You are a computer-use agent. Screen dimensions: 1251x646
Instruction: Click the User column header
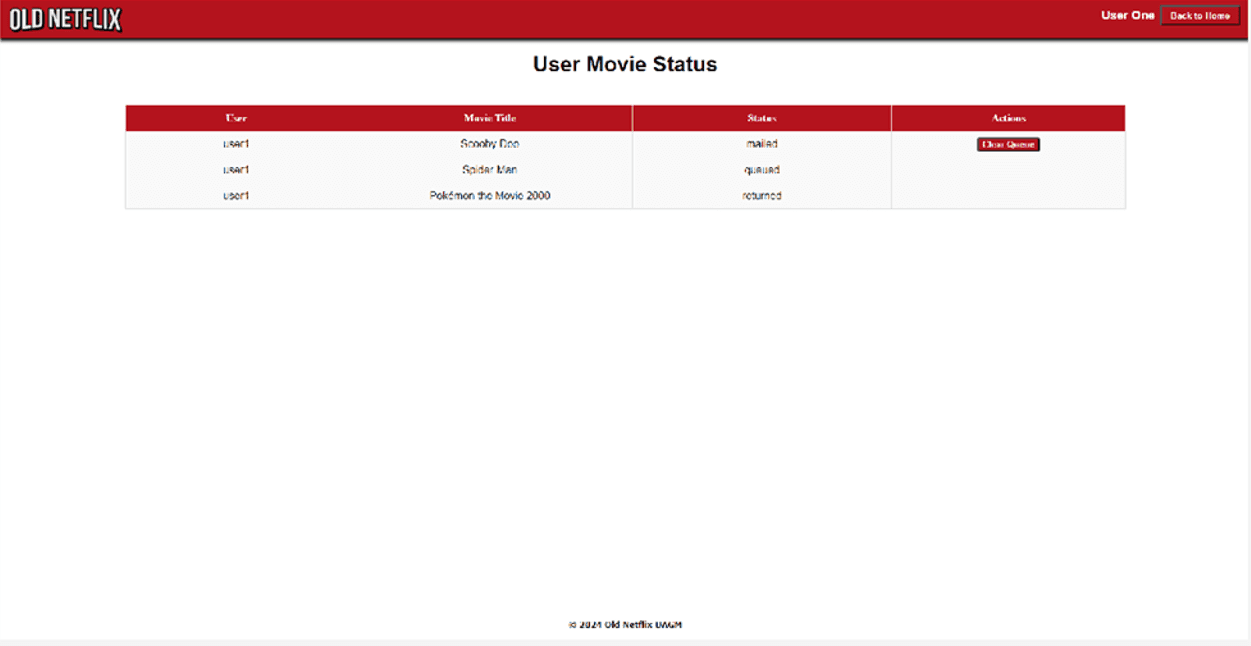pyautogui.click(x=236, y=118)
